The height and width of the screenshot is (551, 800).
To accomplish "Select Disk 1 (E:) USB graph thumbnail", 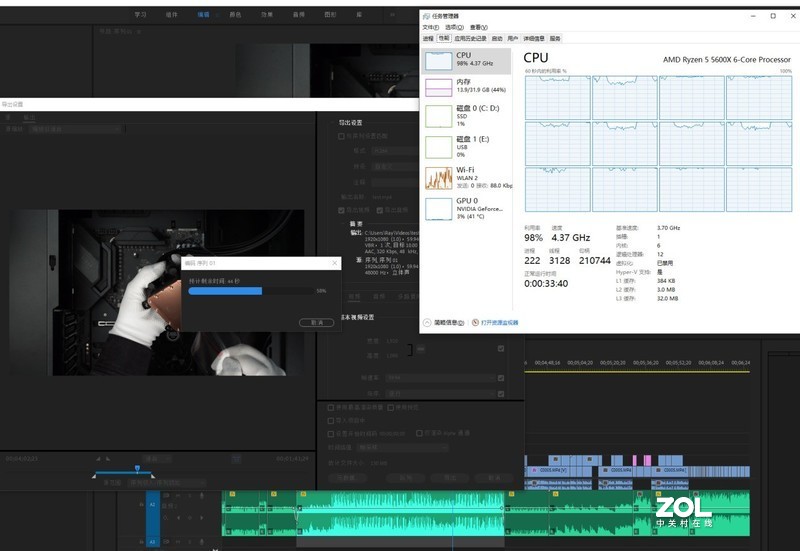I will point(438,147).
